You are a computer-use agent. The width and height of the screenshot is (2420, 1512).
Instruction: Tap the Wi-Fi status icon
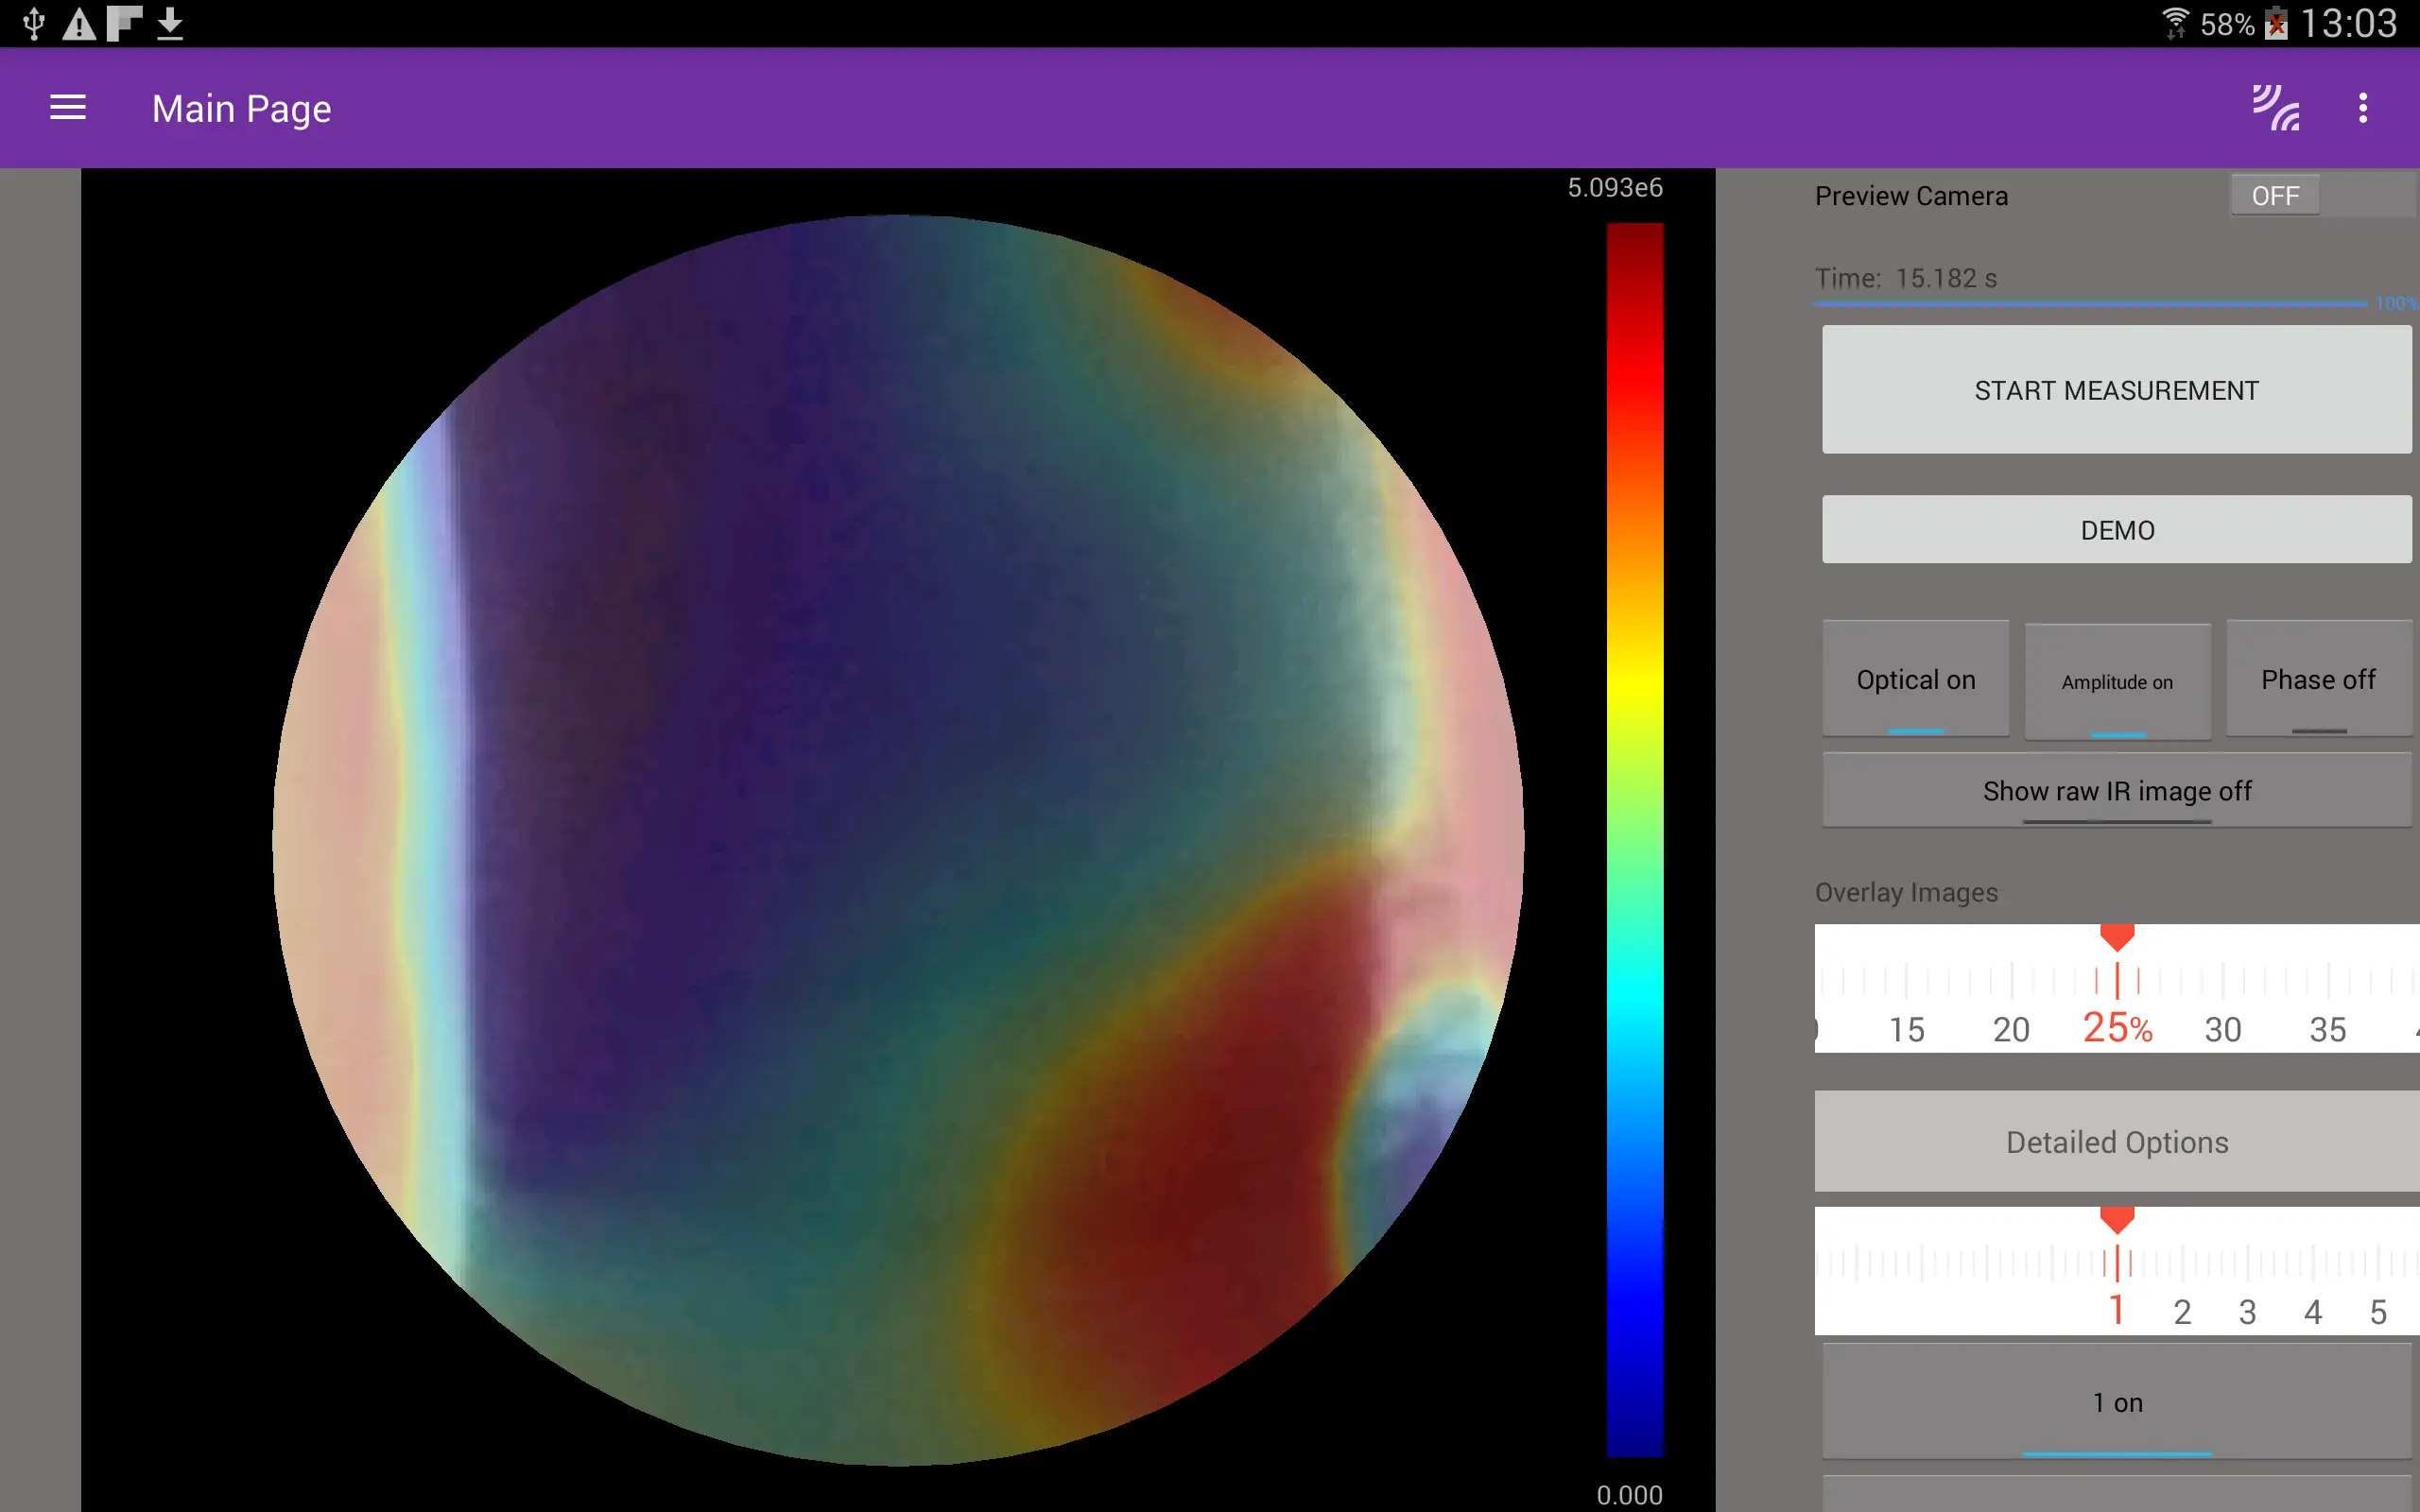(2175, 23)
